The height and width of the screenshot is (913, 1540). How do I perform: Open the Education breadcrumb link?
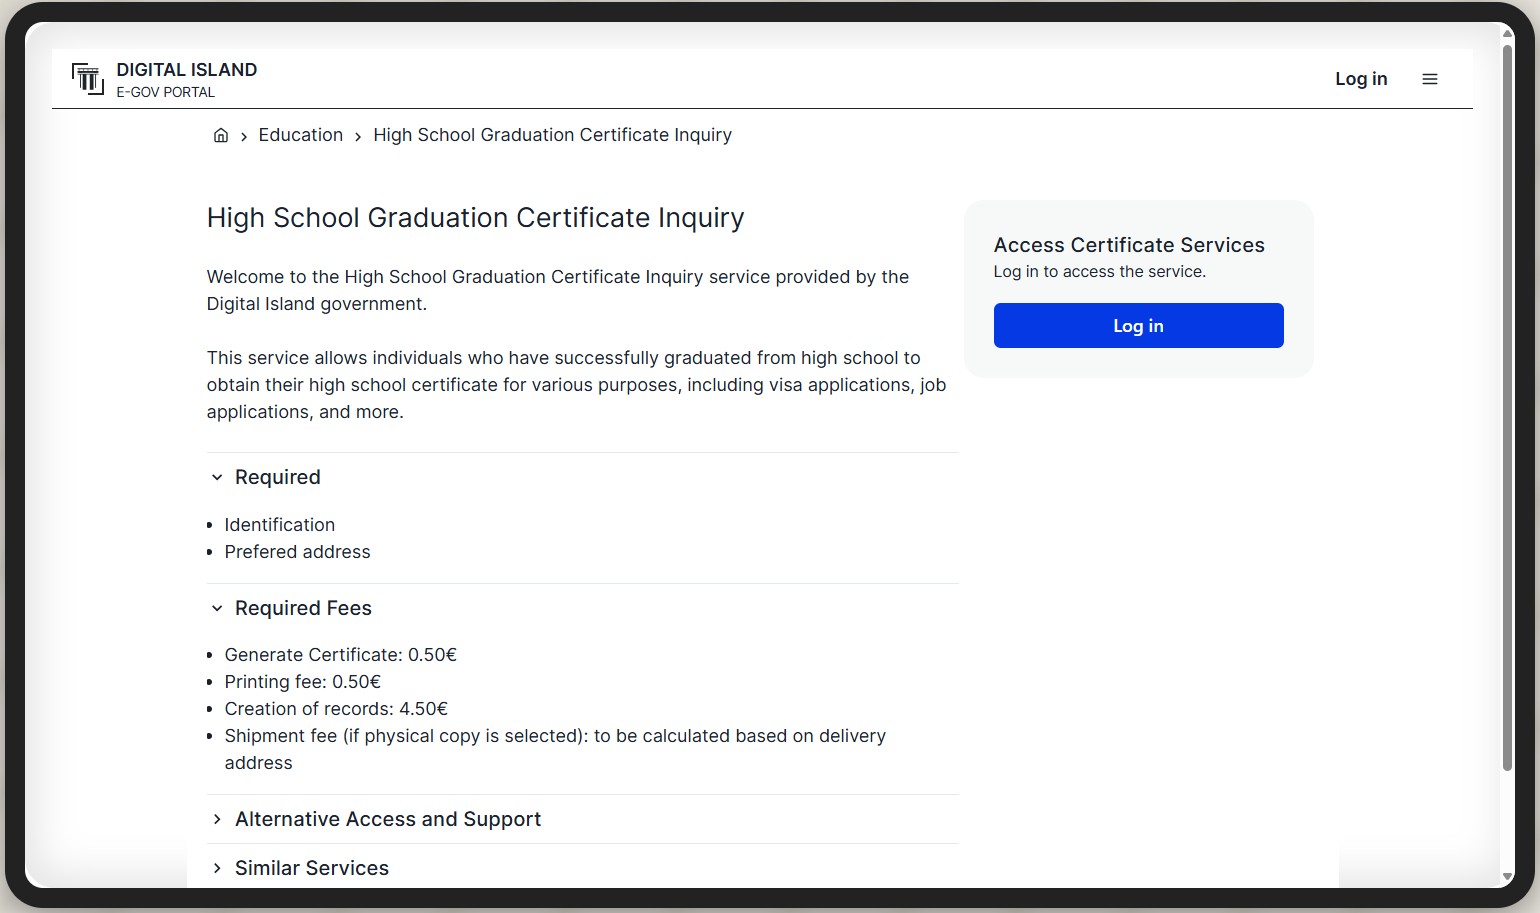300,135
